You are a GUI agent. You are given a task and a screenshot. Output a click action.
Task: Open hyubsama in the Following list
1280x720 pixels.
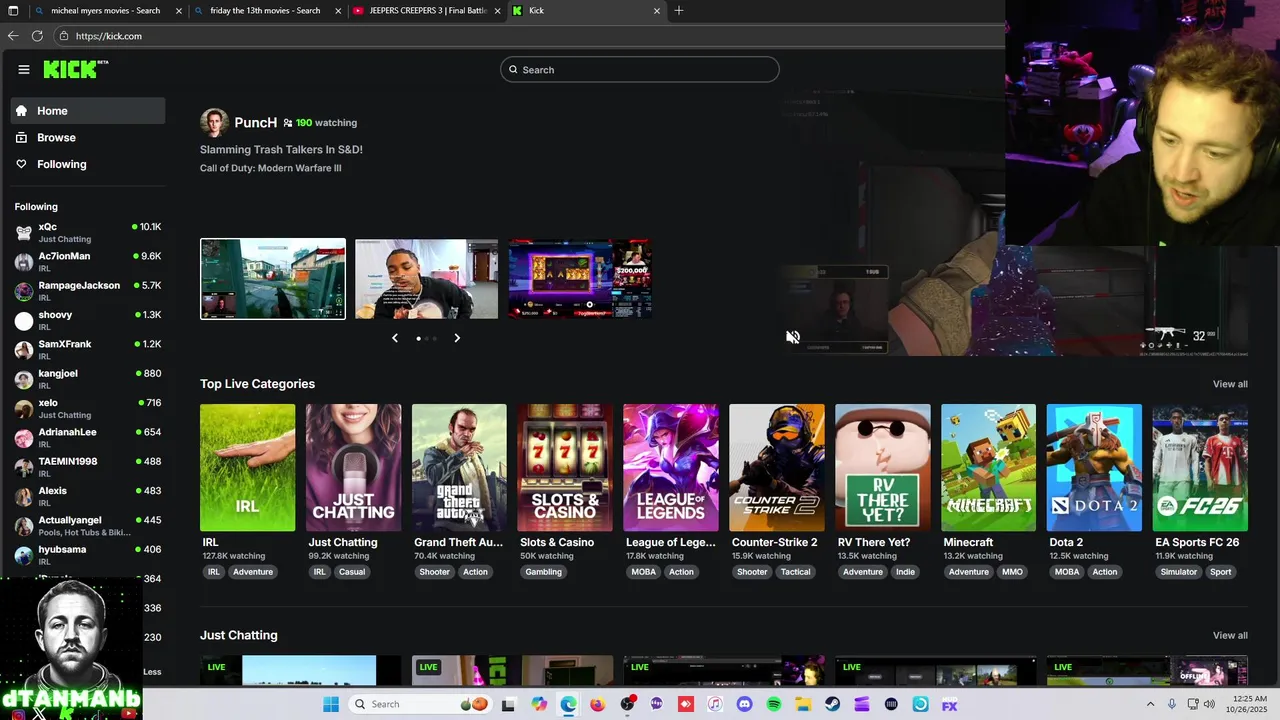tap(88, 554)
